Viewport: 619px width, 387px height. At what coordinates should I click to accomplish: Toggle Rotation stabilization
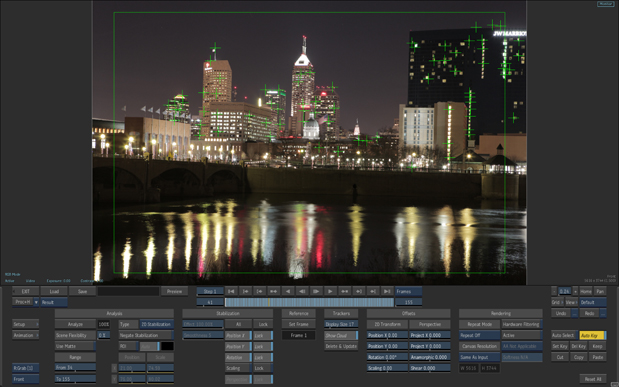238,357
